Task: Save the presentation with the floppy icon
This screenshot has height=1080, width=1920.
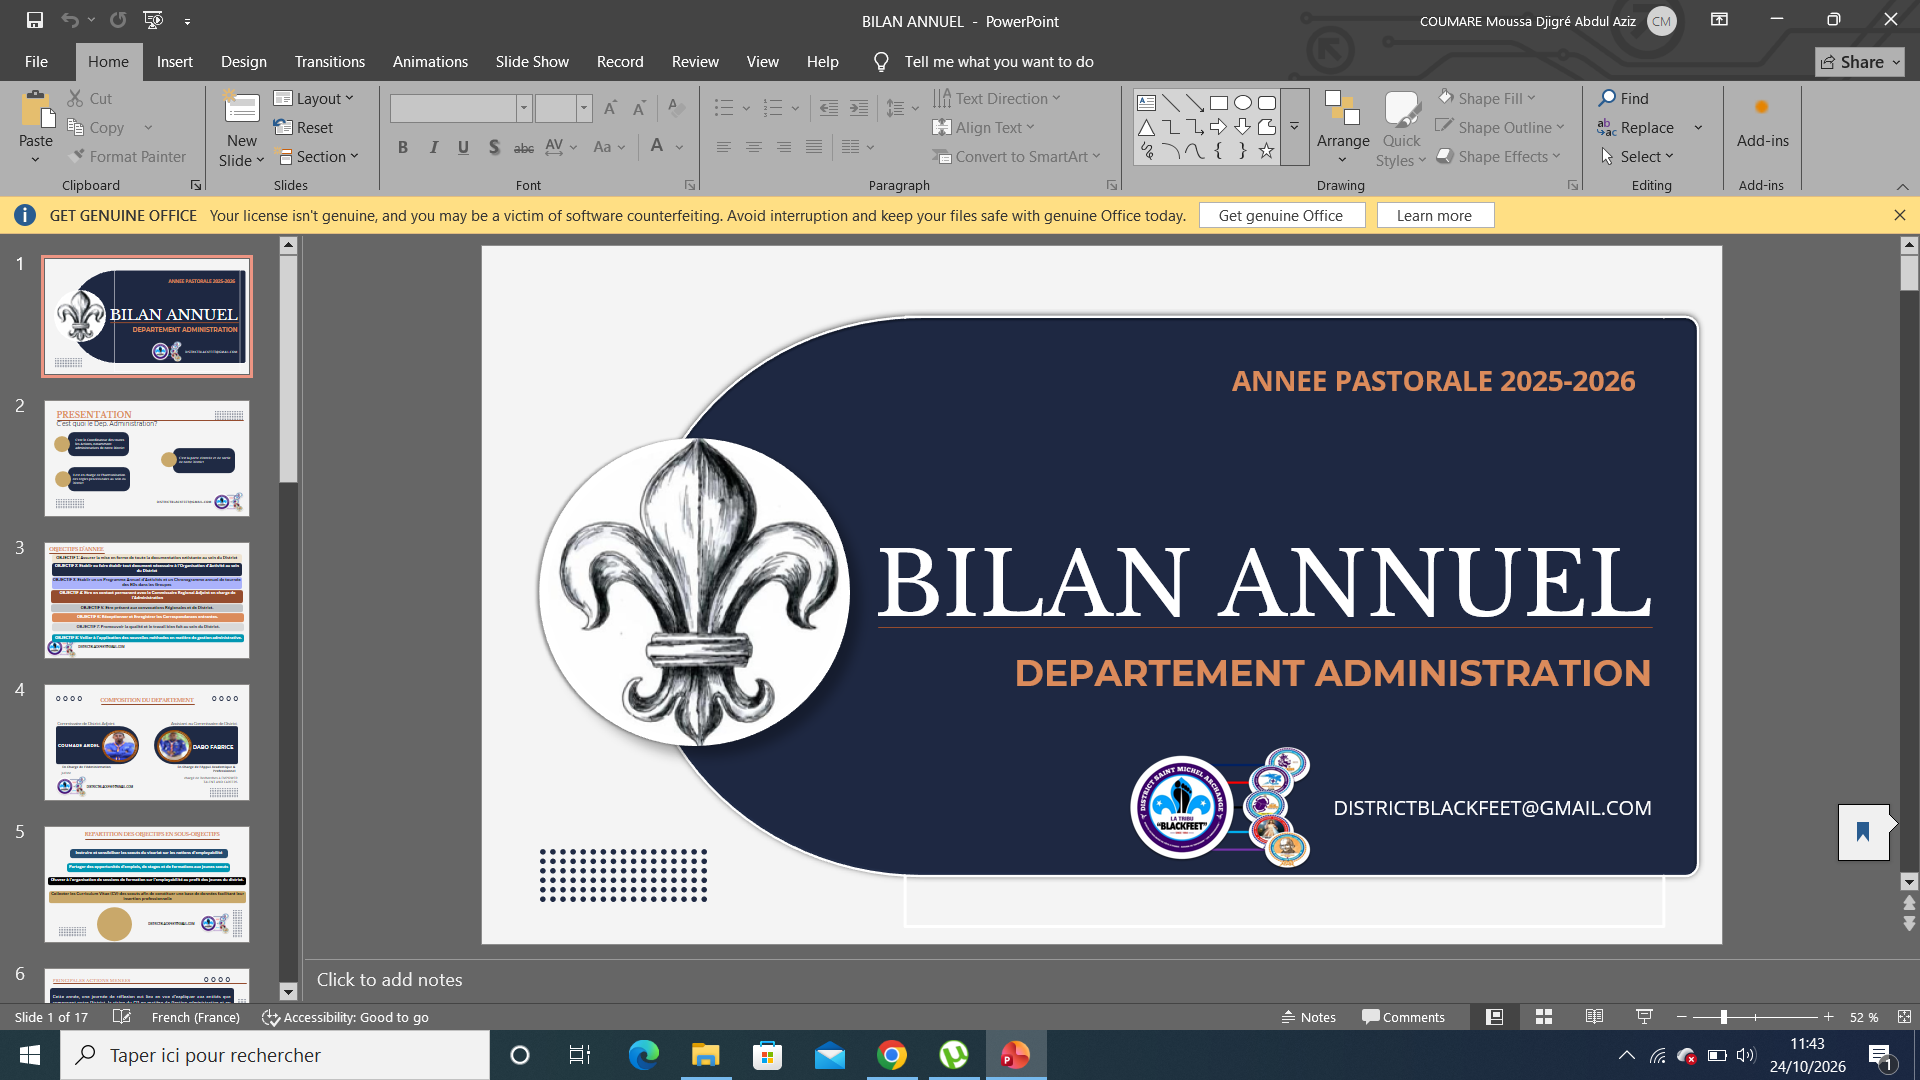Action: click(x=34, y=20)
